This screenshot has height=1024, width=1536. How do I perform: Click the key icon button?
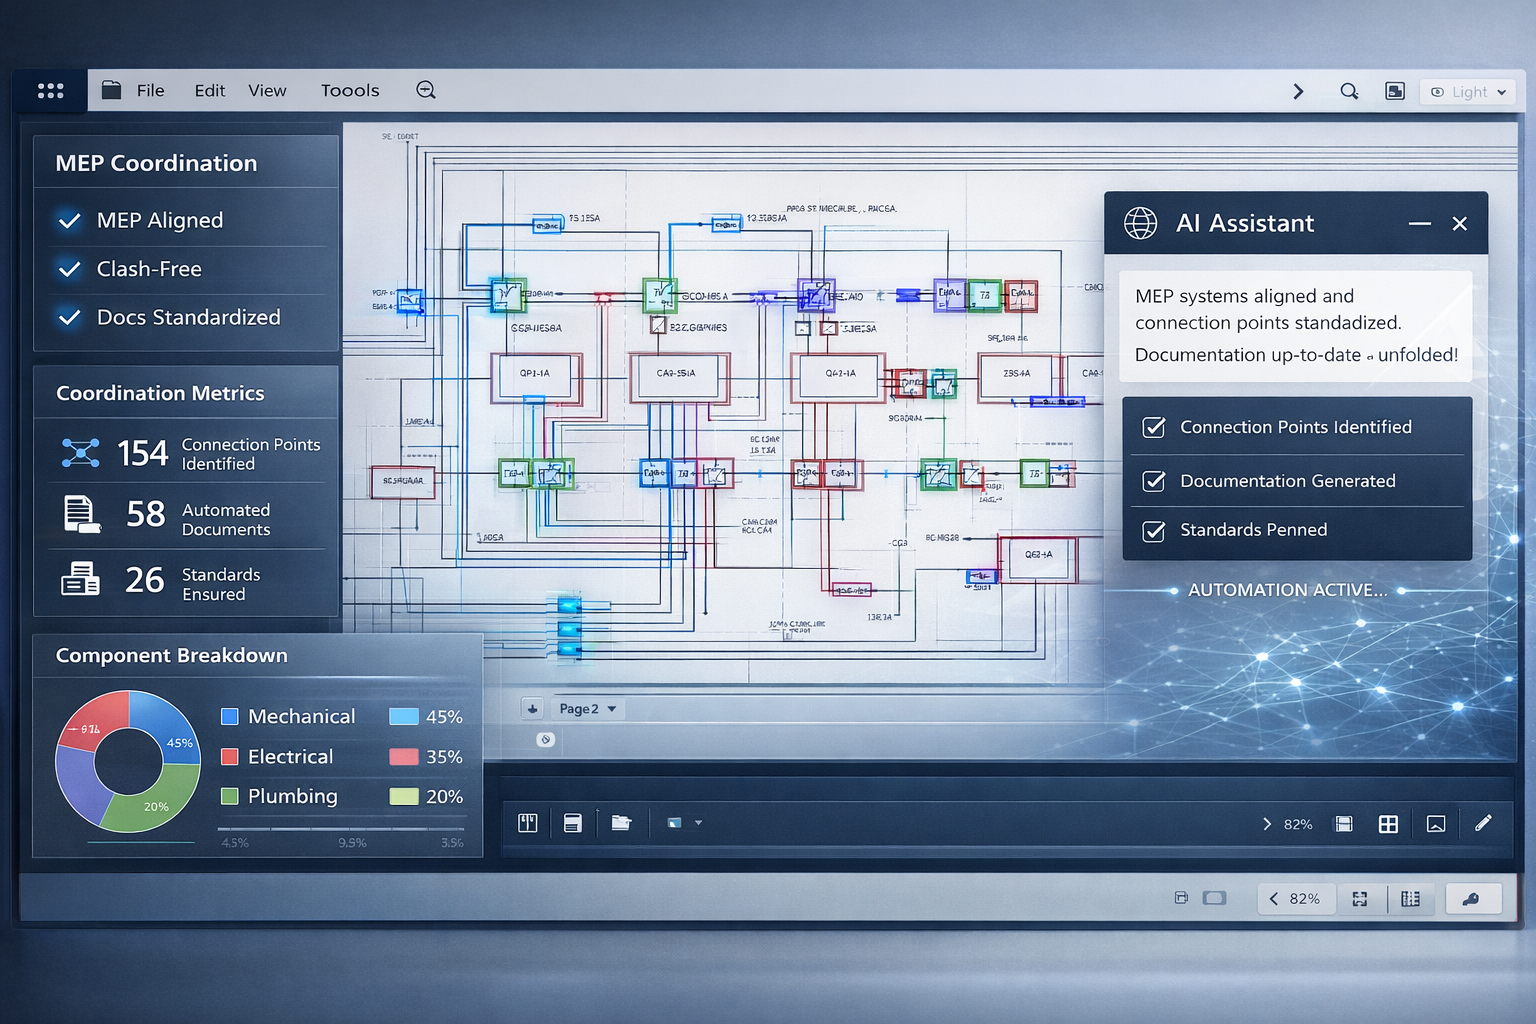1470,899
